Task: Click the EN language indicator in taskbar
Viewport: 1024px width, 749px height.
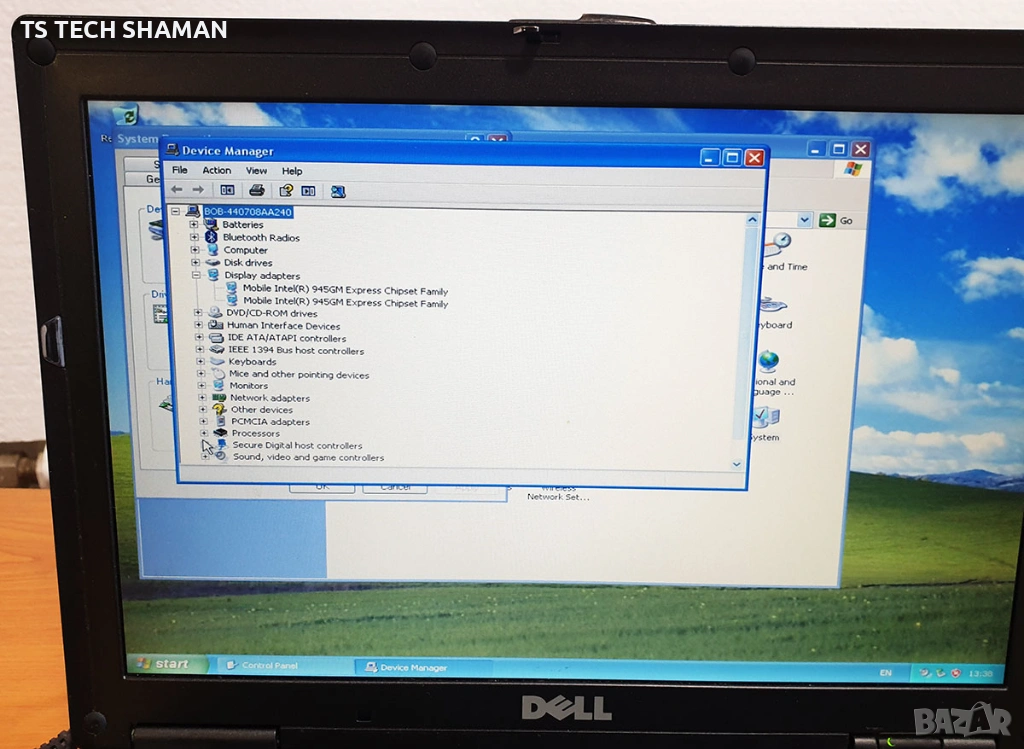Action: pos(885,673)
